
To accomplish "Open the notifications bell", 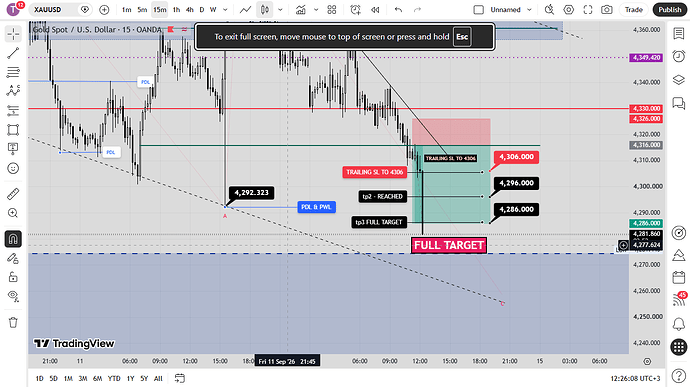I will coord(679,324).
